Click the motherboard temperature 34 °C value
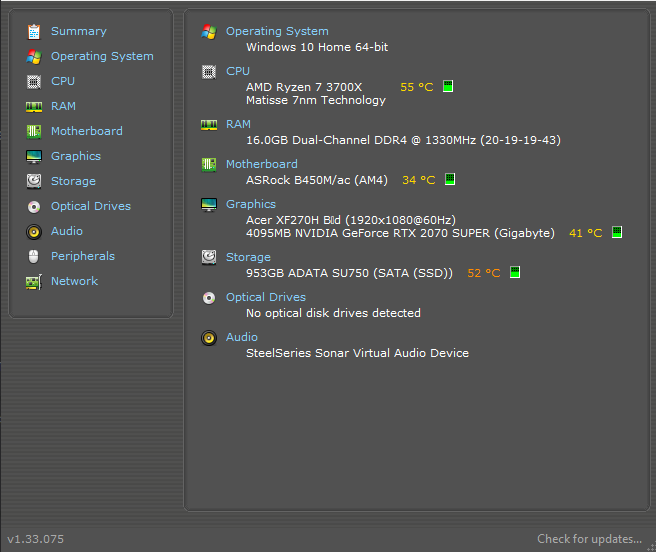 (418, 180)
